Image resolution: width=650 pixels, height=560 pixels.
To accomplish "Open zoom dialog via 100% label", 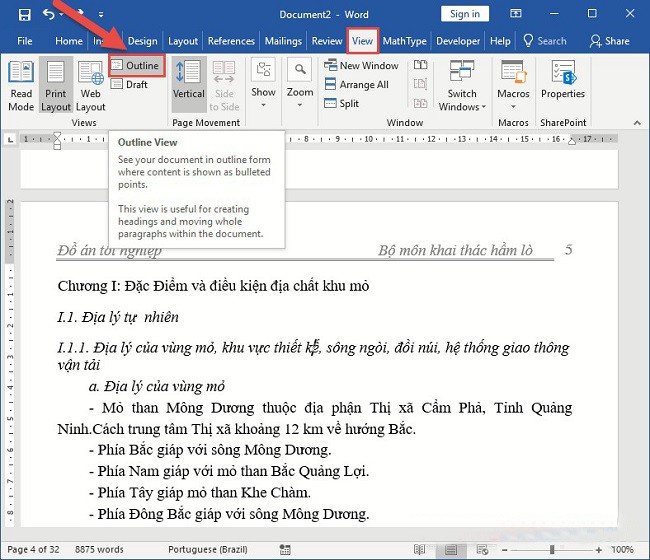I will click(x=622, y=550).
